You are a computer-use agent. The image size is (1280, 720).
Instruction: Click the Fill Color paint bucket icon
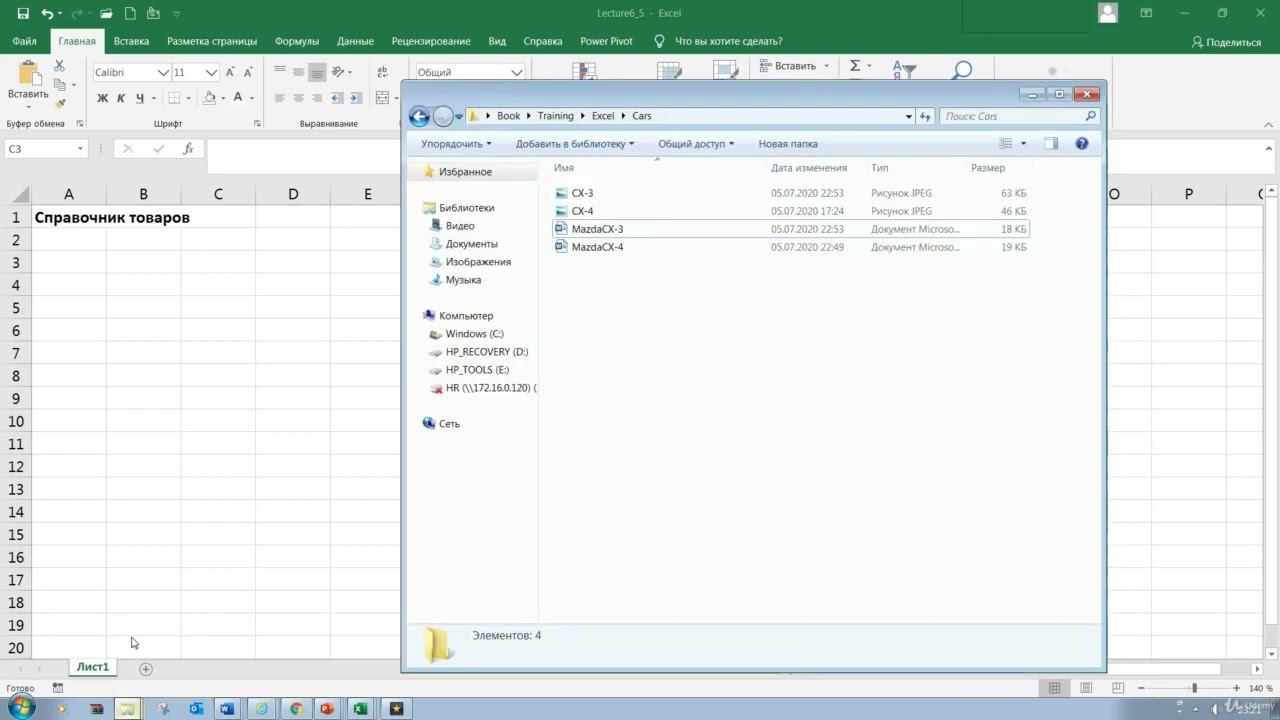(x=209, y=98)
